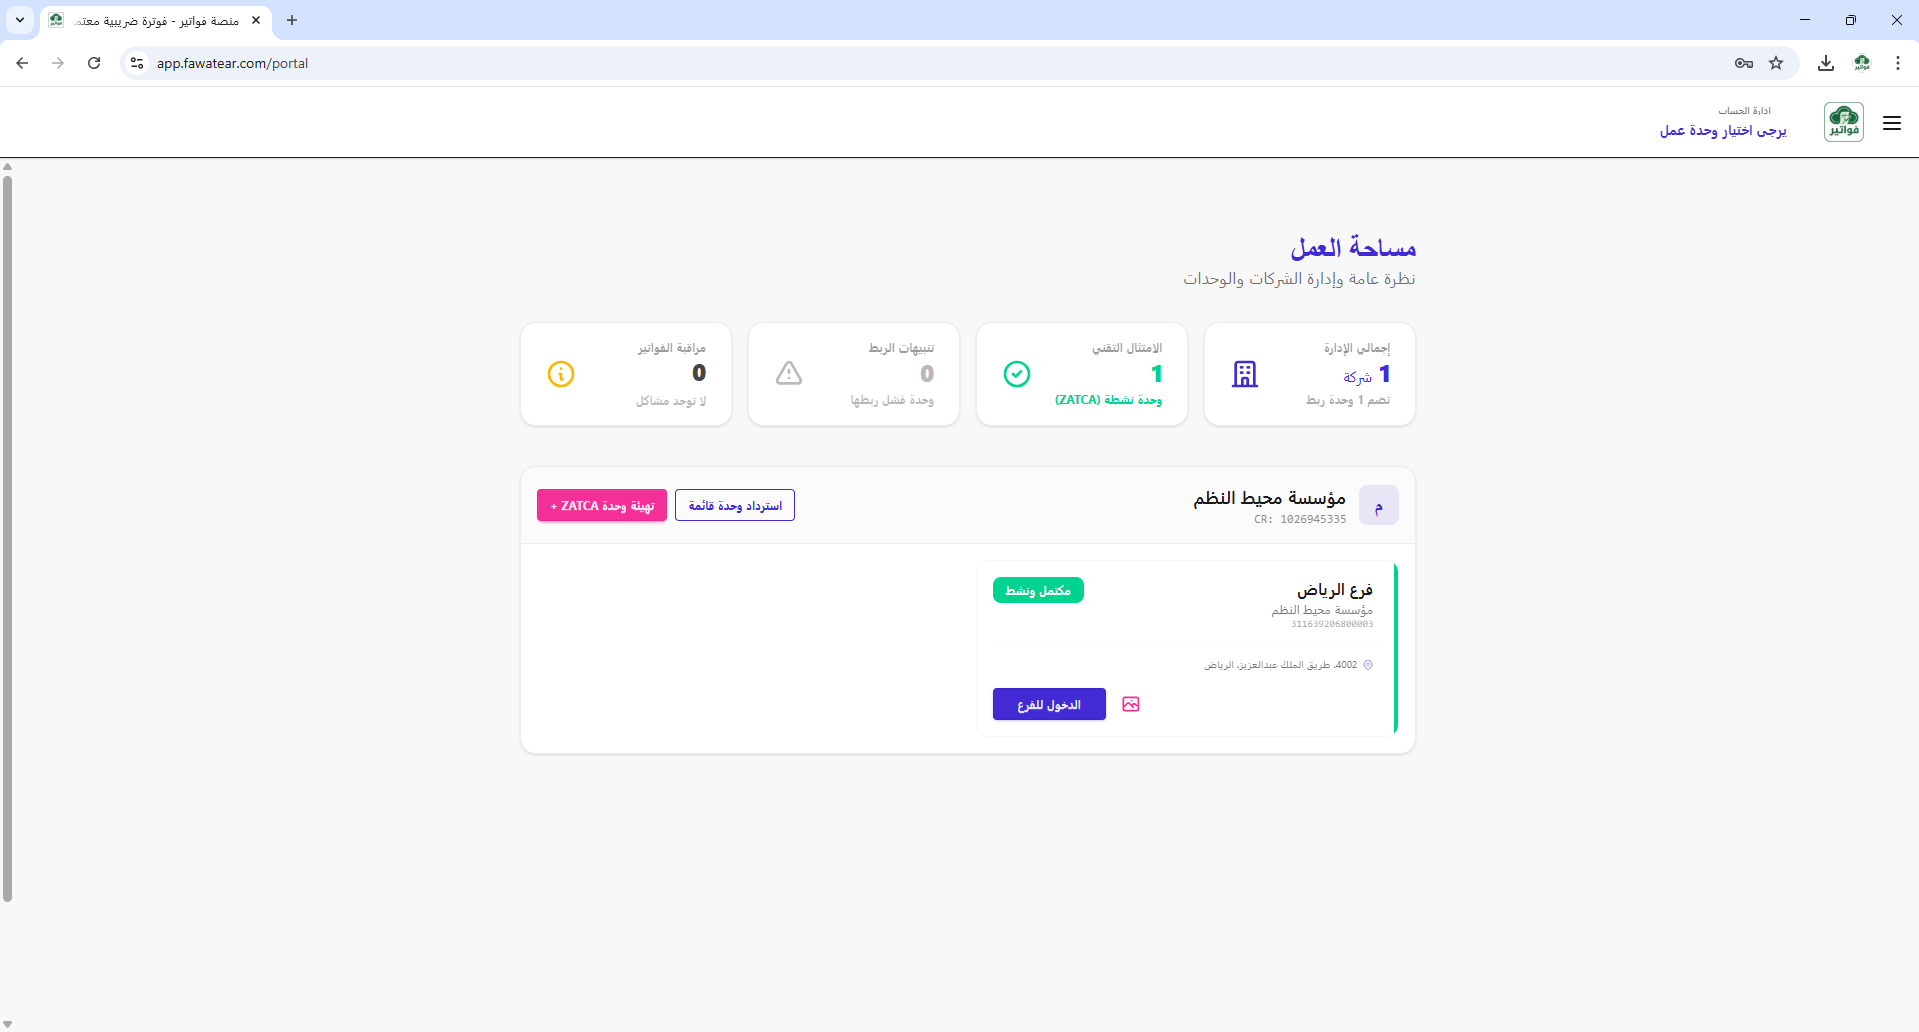The width and height of the screenshot is (1919, 1032).
Task: Click the م avatar of the company
Action: pyautogui.click(x=1378, y=506)
